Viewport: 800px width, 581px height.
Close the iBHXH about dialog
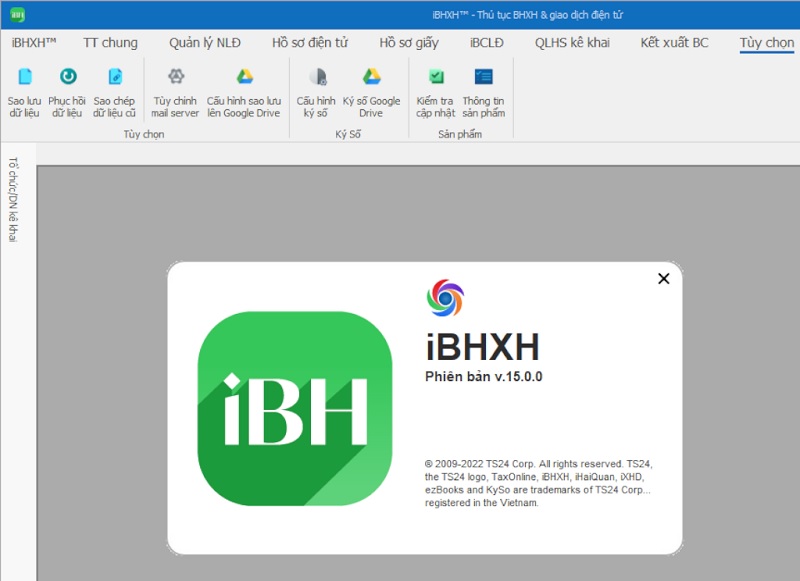coord(664,279)
